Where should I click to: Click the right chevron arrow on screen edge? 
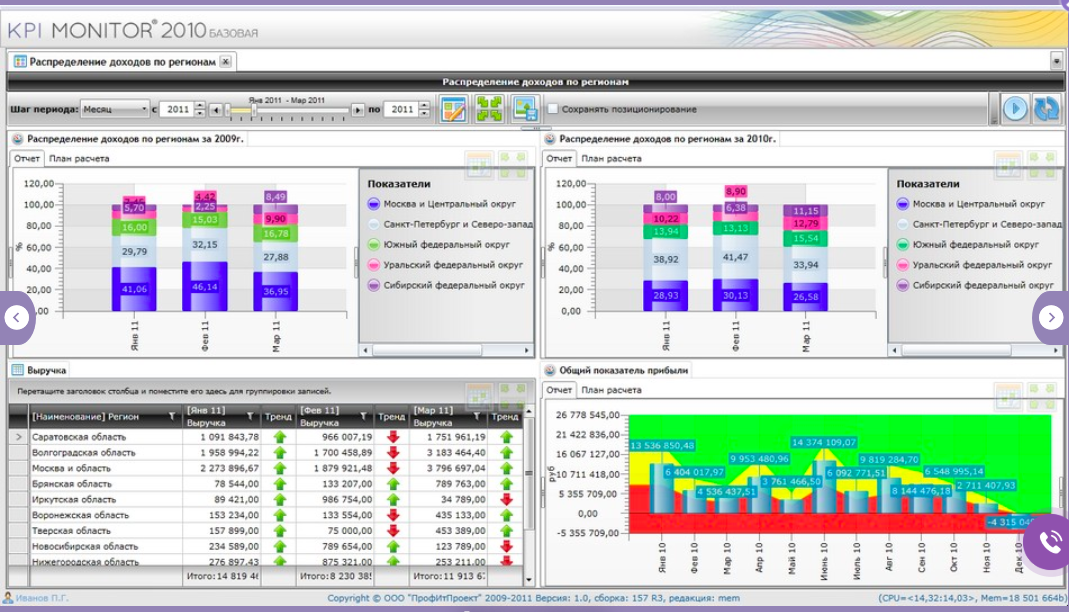tap(1051, 316)
